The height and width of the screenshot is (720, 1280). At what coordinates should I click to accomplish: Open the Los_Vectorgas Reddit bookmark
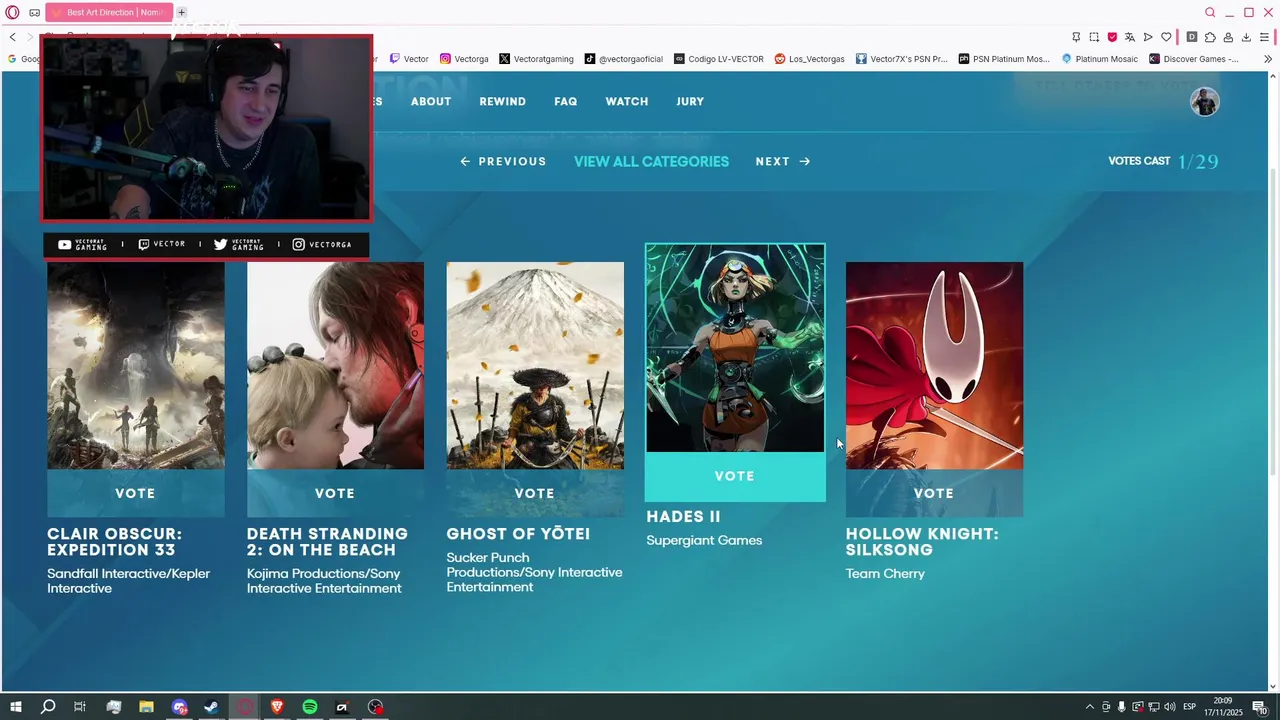810,59
